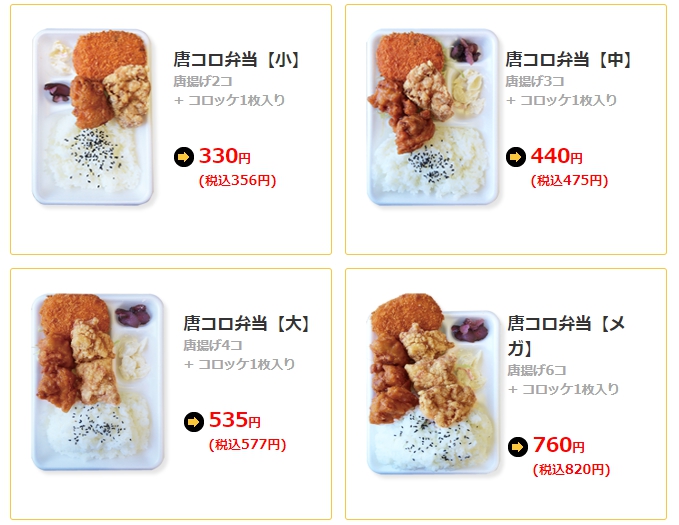Select the 唐コロ弁当【大】 title
Image resolution: width=679 pixels, height=525 pixels.
[x=246, y=324]
